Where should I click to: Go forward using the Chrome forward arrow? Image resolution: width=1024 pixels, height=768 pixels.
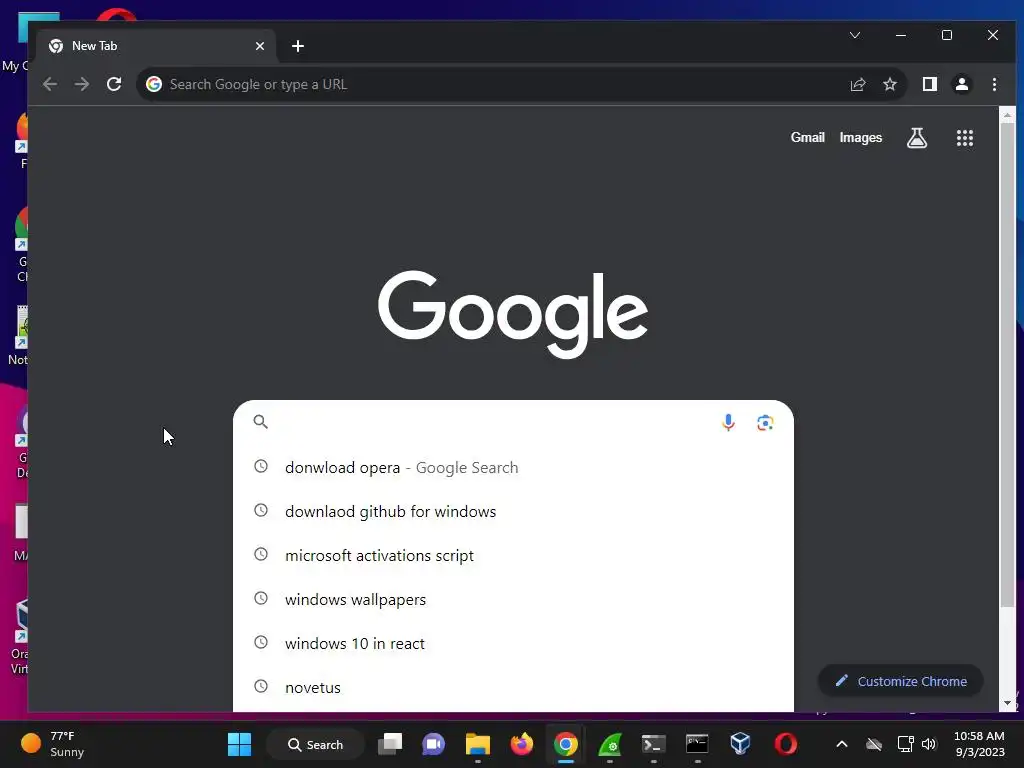[x=82, y=84]
